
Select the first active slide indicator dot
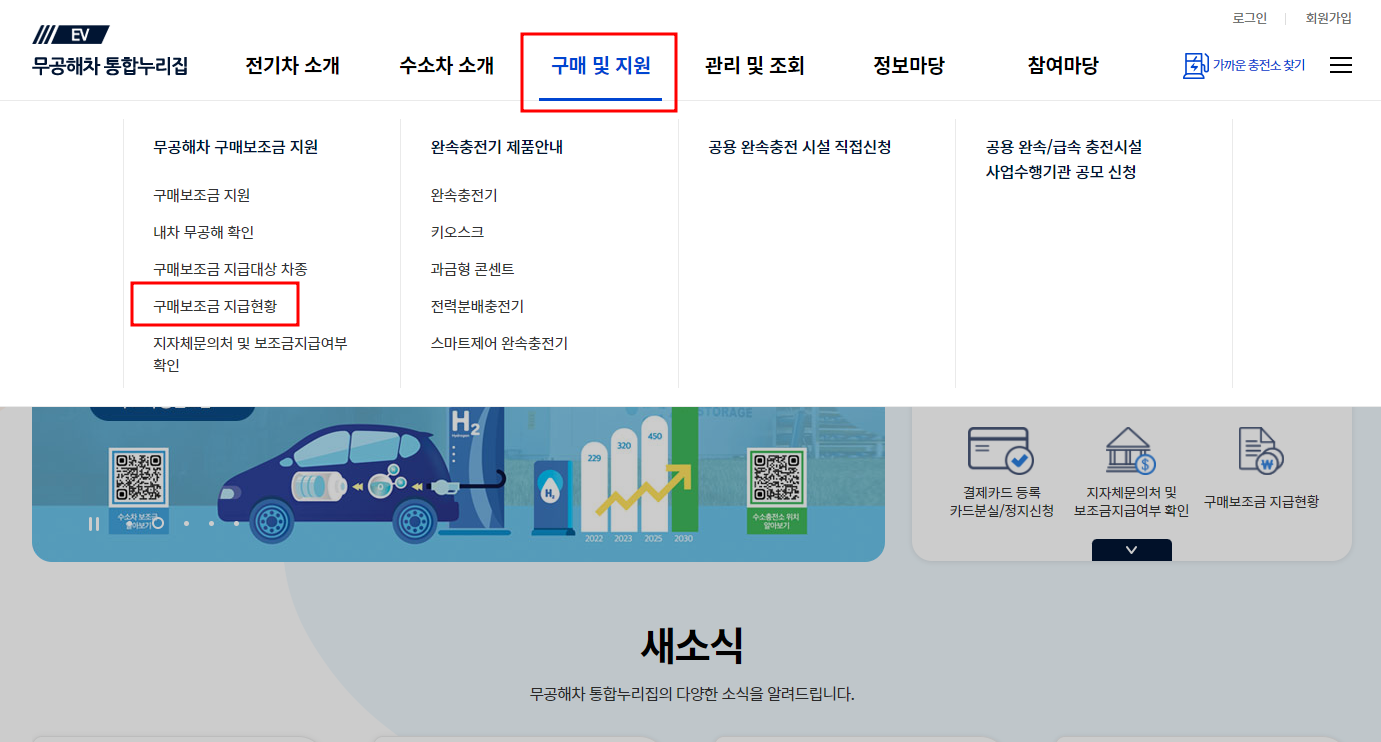(x=158, y=523)
